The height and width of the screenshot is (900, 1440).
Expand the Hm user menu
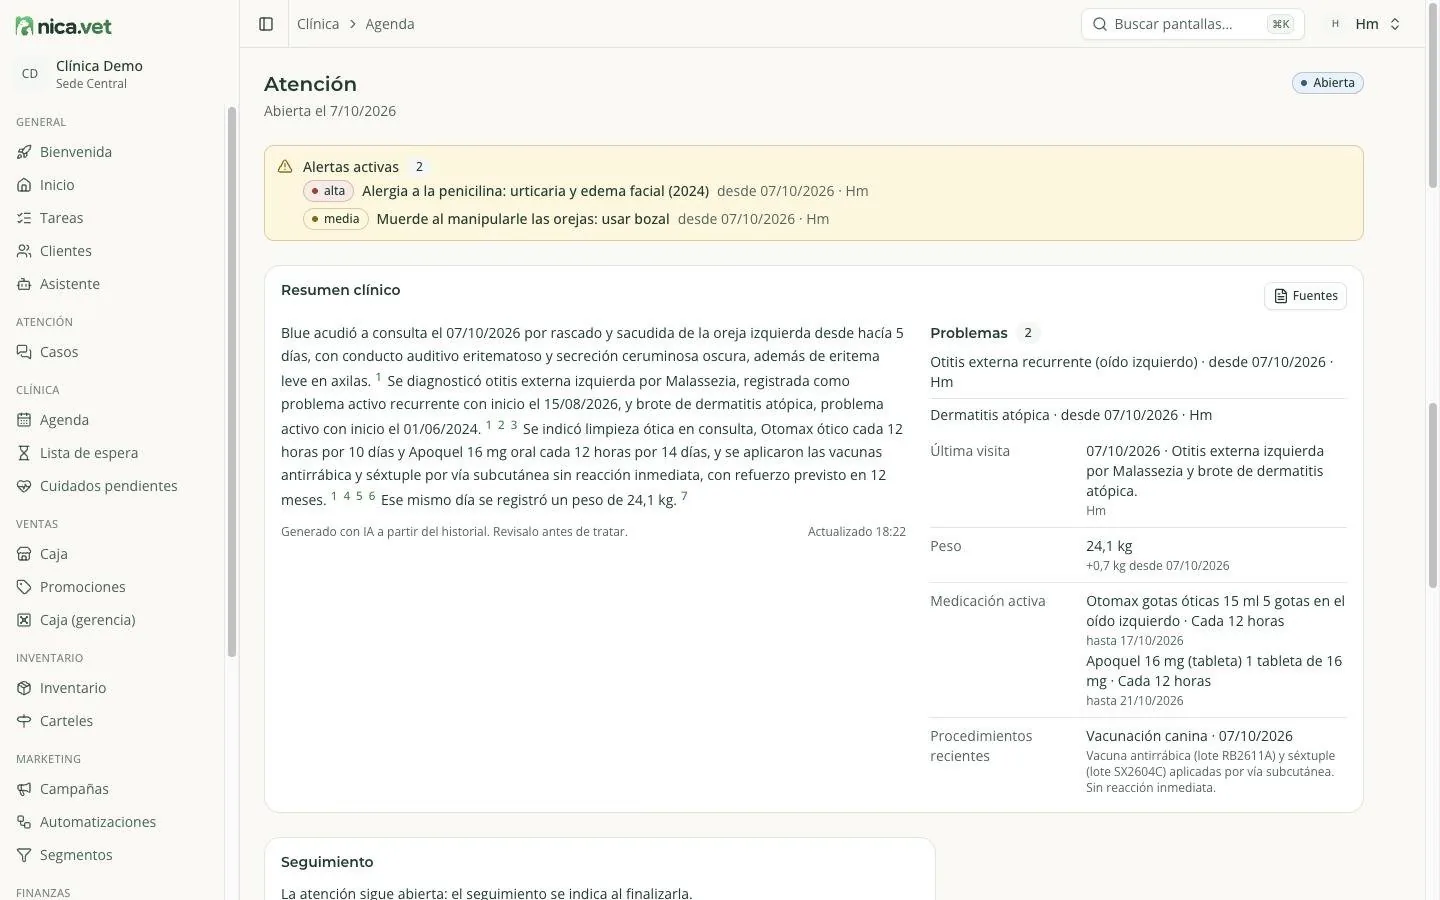(1364, 24)
